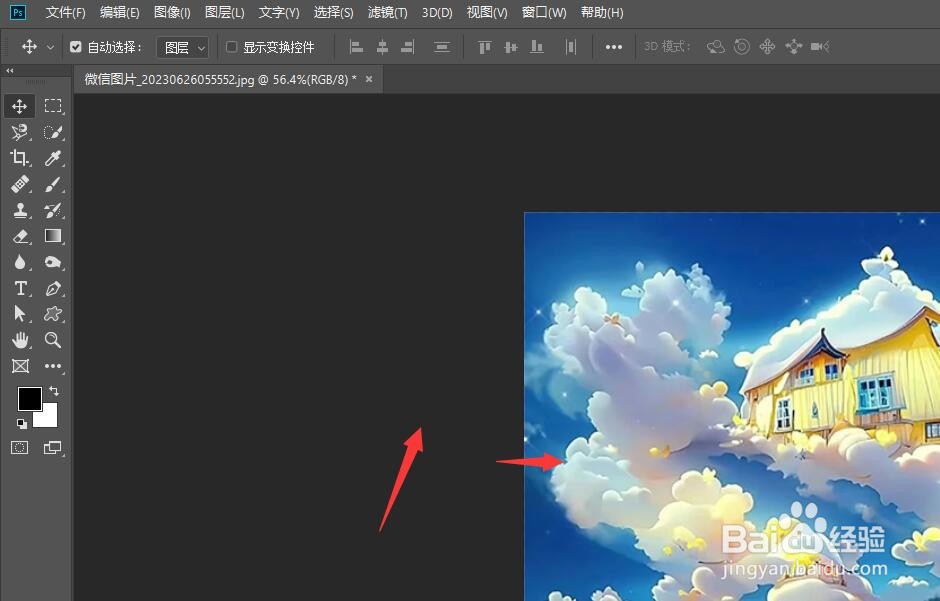Open the 窗口(W) menu
940x601 pixels.
pyautogui.click(x=544, y=12)
